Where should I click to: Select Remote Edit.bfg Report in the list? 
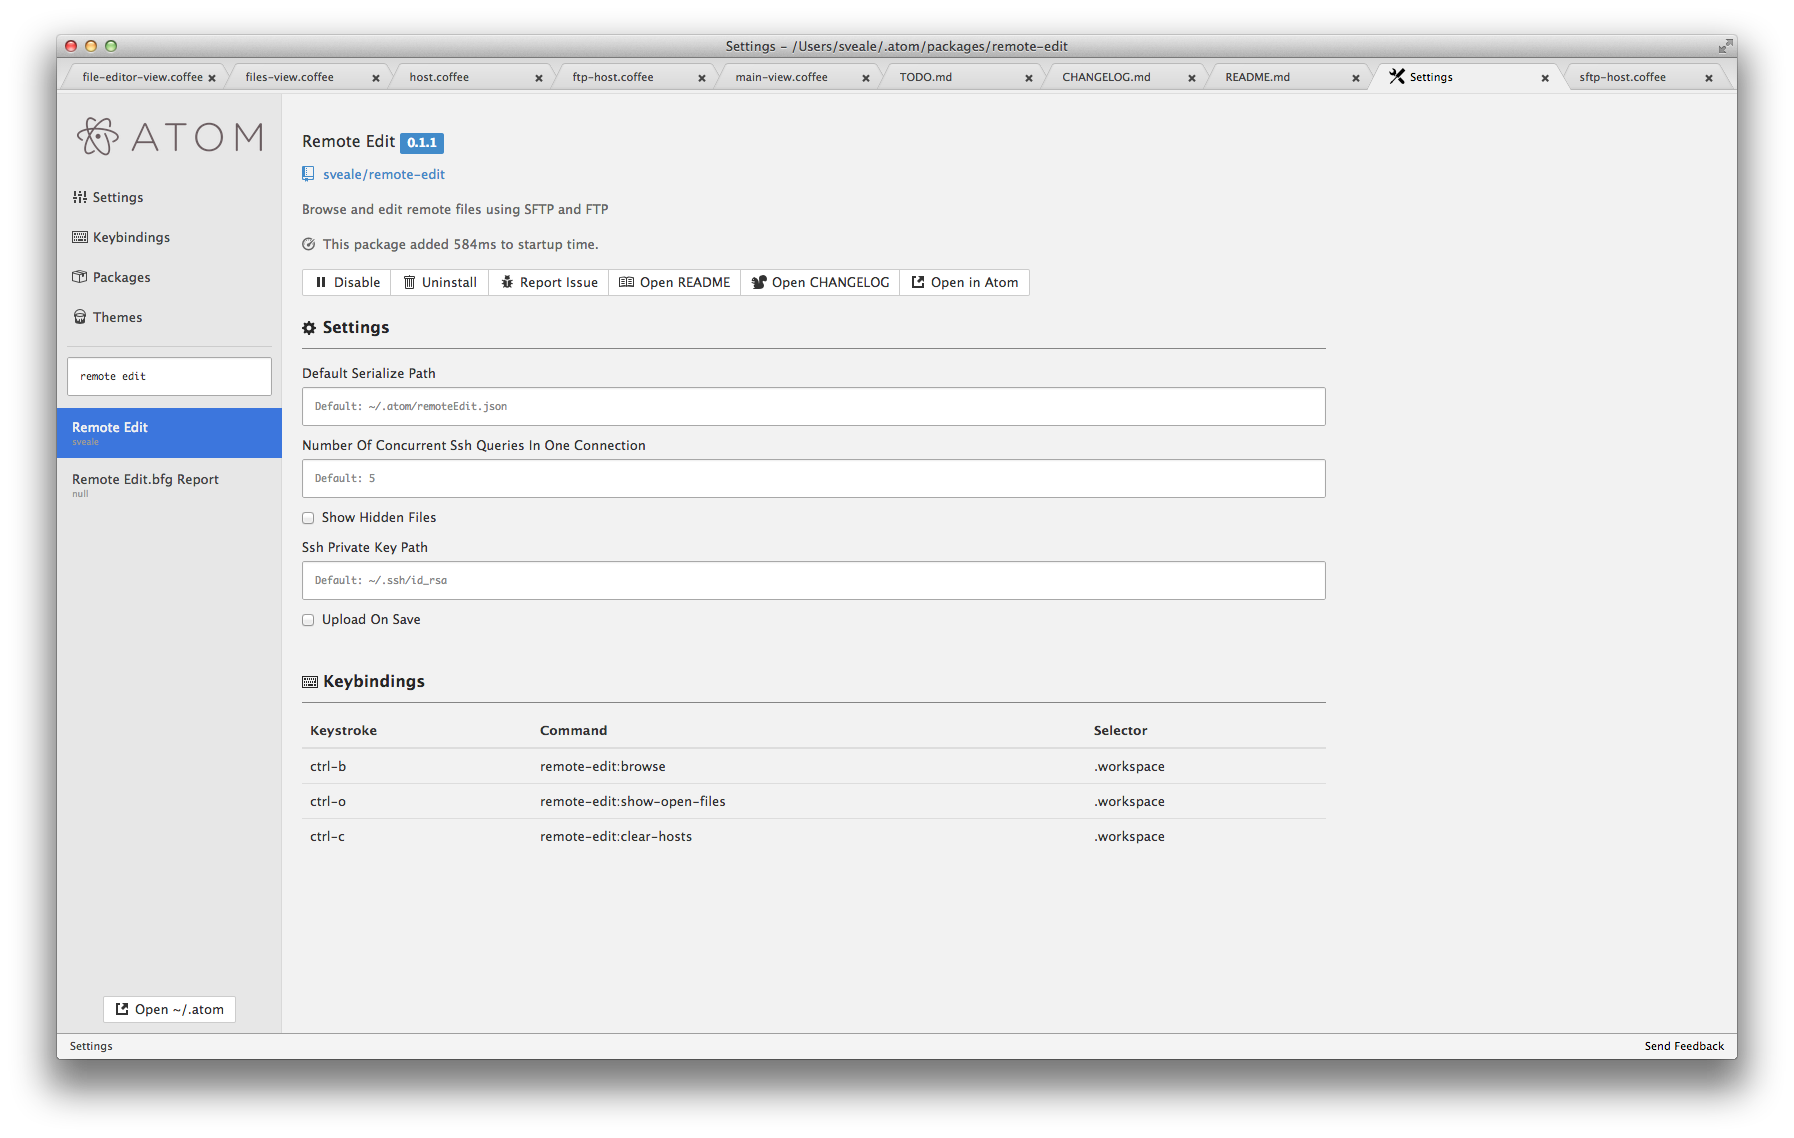point(169,485)
